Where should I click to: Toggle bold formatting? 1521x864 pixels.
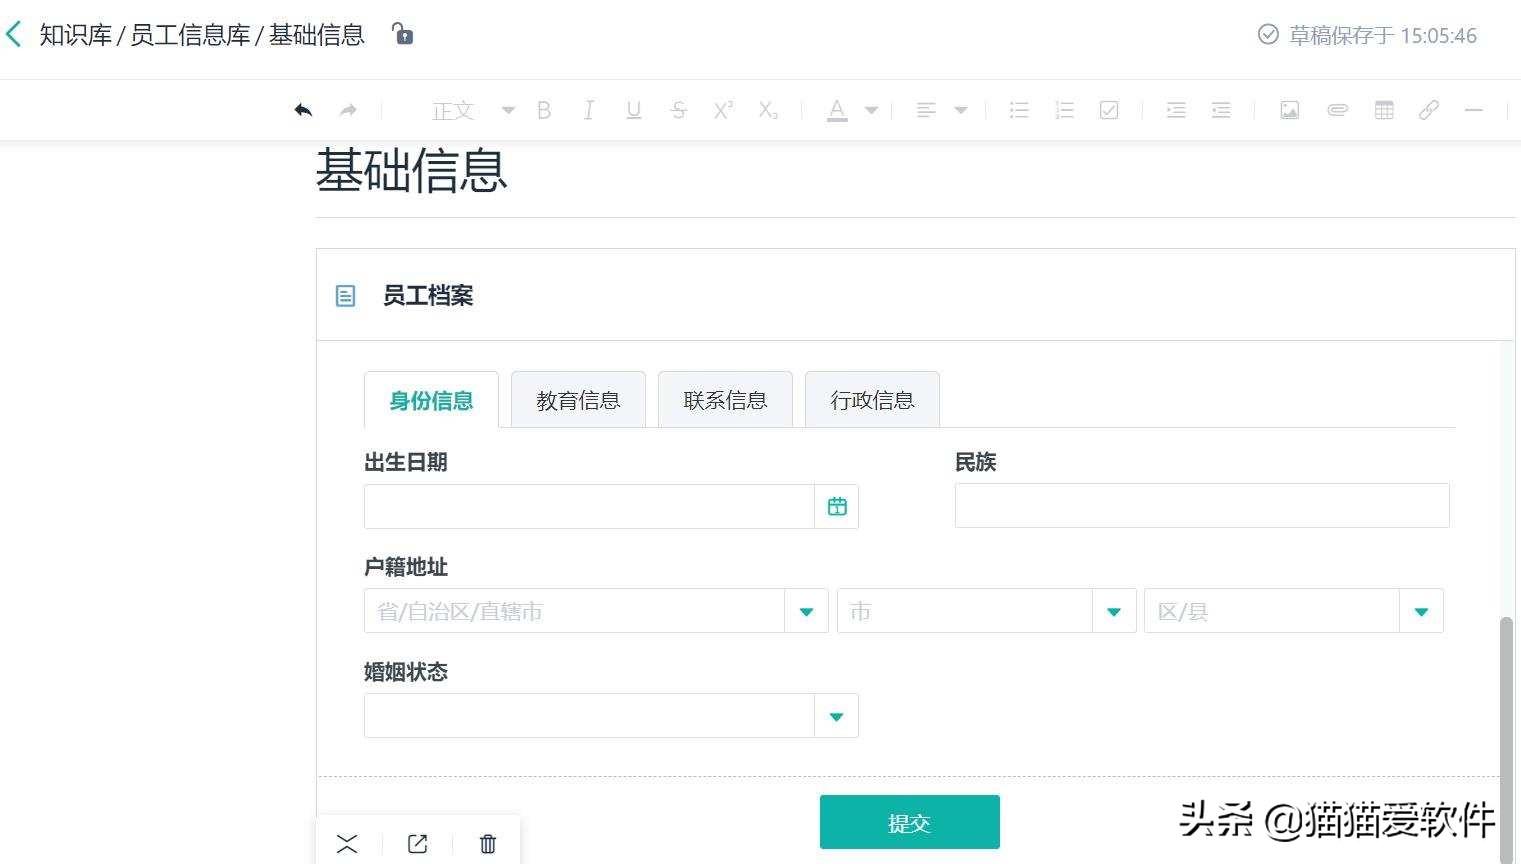pyautogui.click(x=544, y=110)
